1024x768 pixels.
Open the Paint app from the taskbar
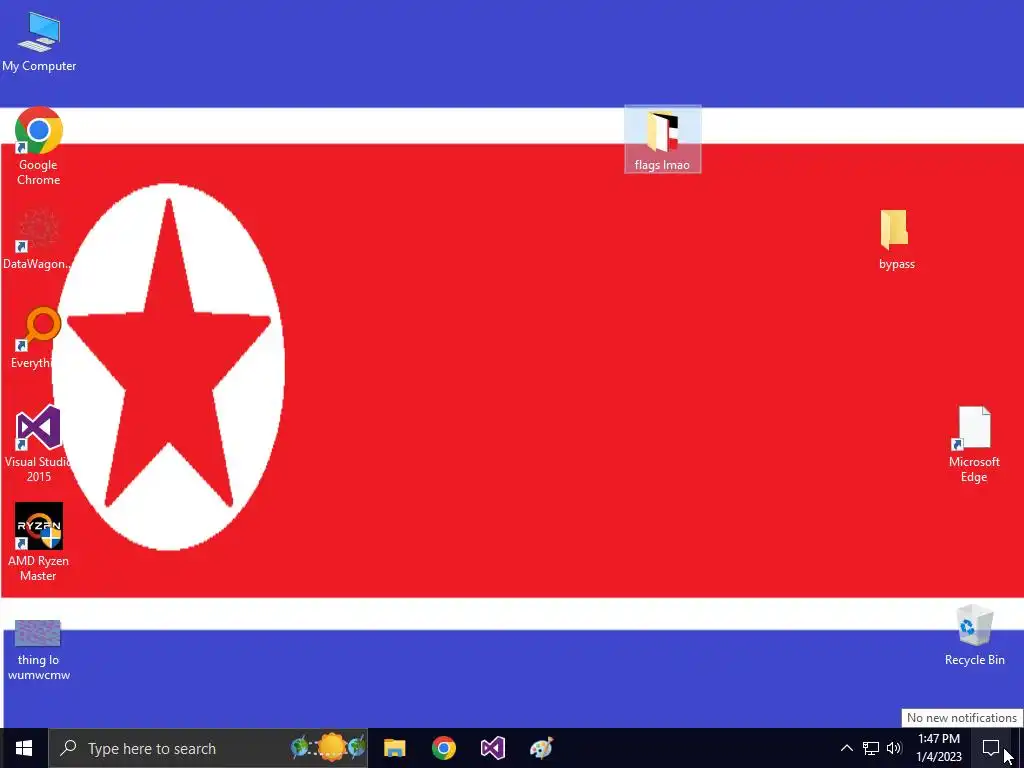[541, 748]
